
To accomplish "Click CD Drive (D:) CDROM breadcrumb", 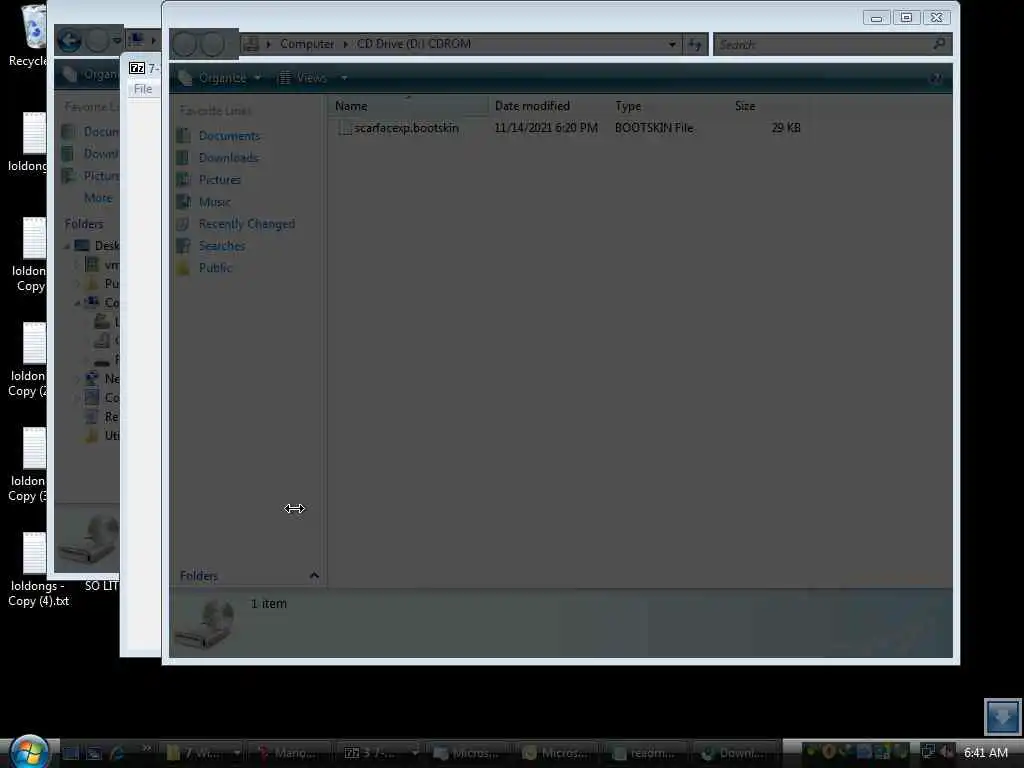I will point(413,44).
